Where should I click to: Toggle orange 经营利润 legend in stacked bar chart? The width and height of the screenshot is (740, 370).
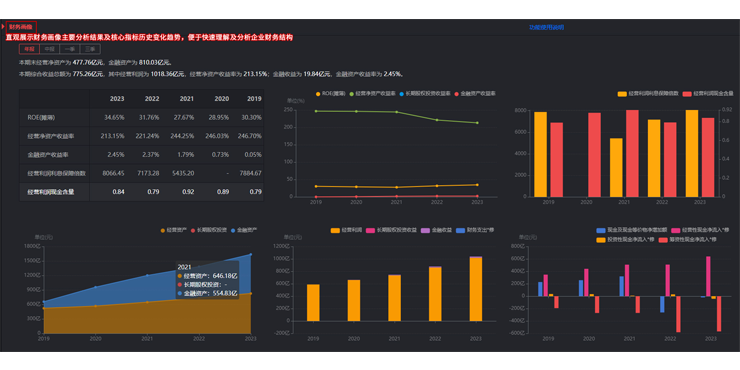(335, 230)
